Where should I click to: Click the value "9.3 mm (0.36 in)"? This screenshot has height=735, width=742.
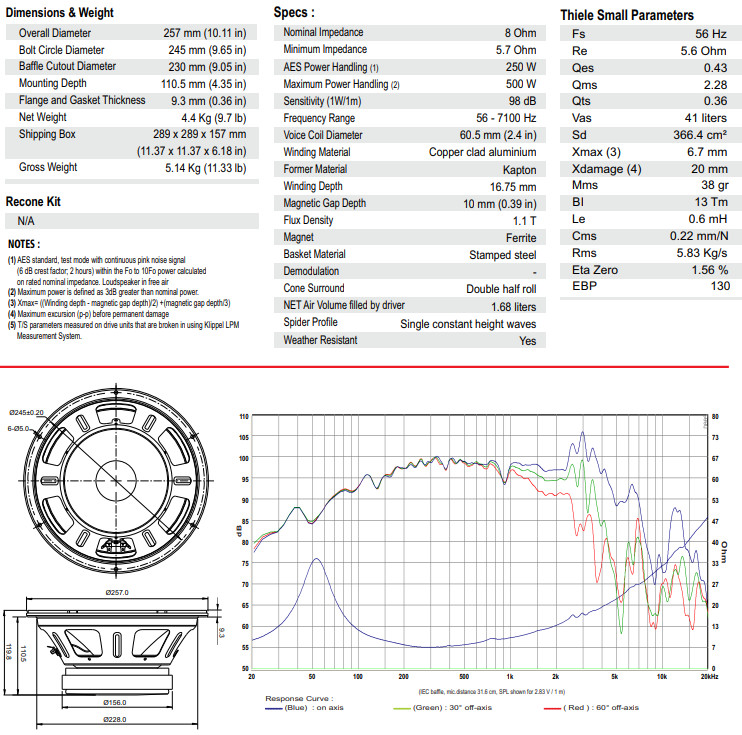[x=209, y=101]
